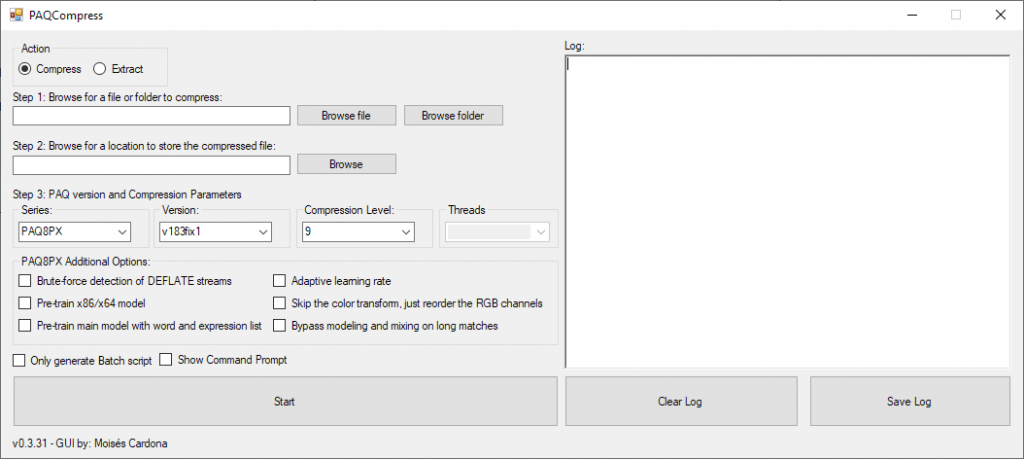Click the version text v0.3.31 GUI credit
Image resolution: width=1024 pixels, height=459 pixels.
click(x=90, y=443)
